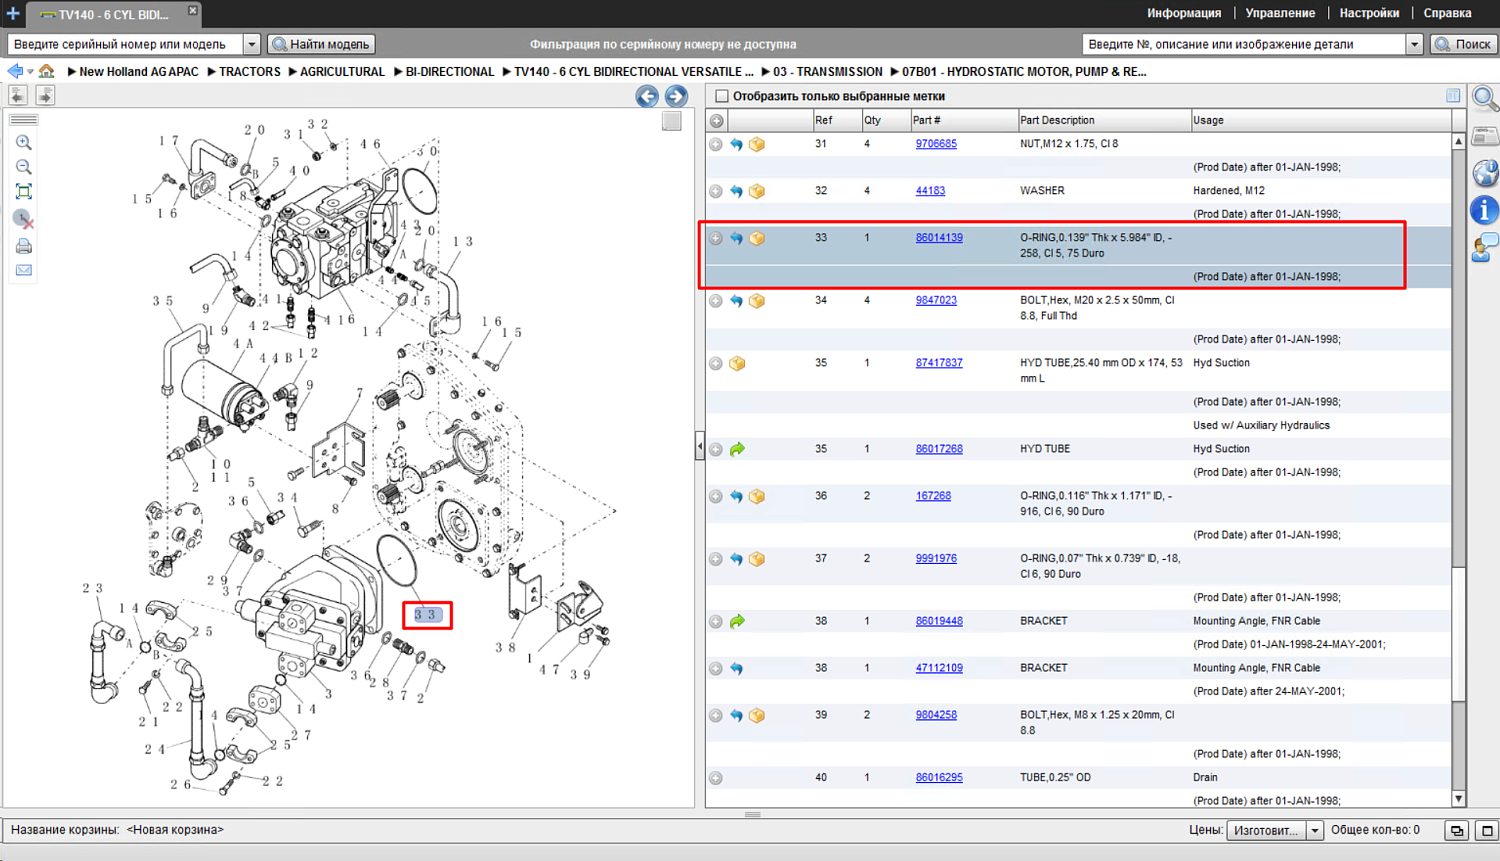Click the blue arrow icon for part 47112109

pos(737,669)
